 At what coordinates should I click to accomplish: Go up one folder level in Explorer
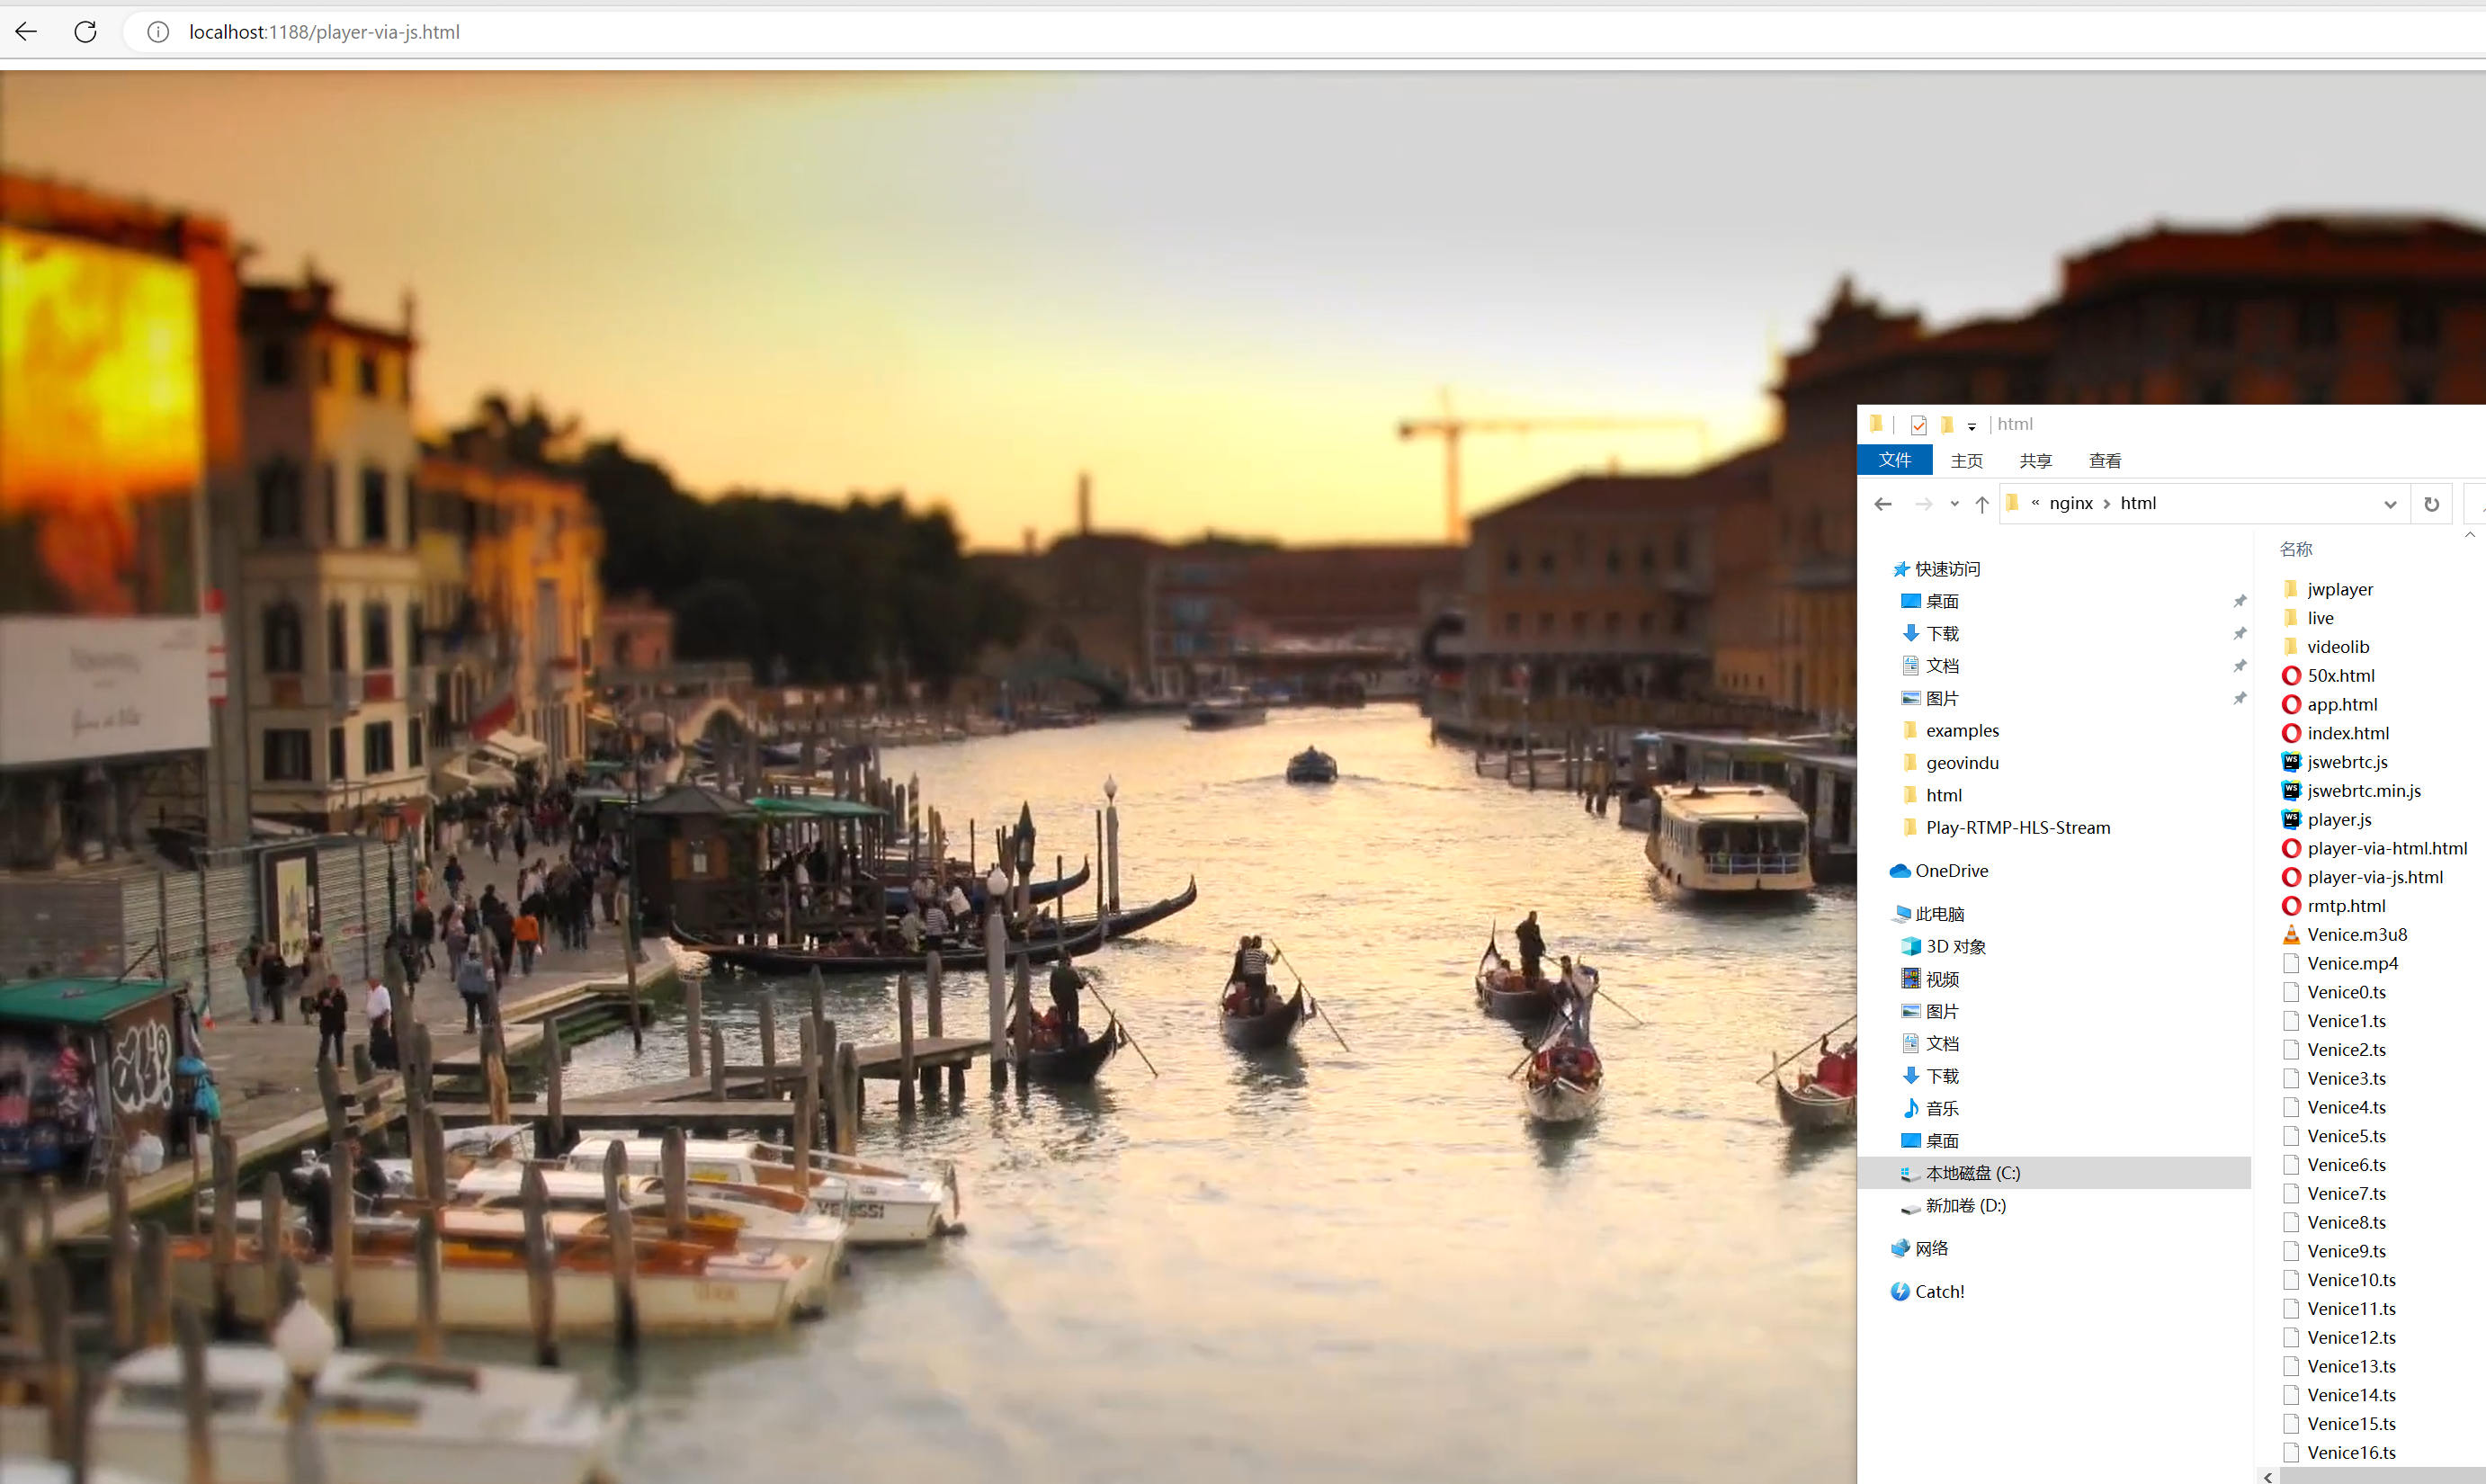(x=1982, y=504)
